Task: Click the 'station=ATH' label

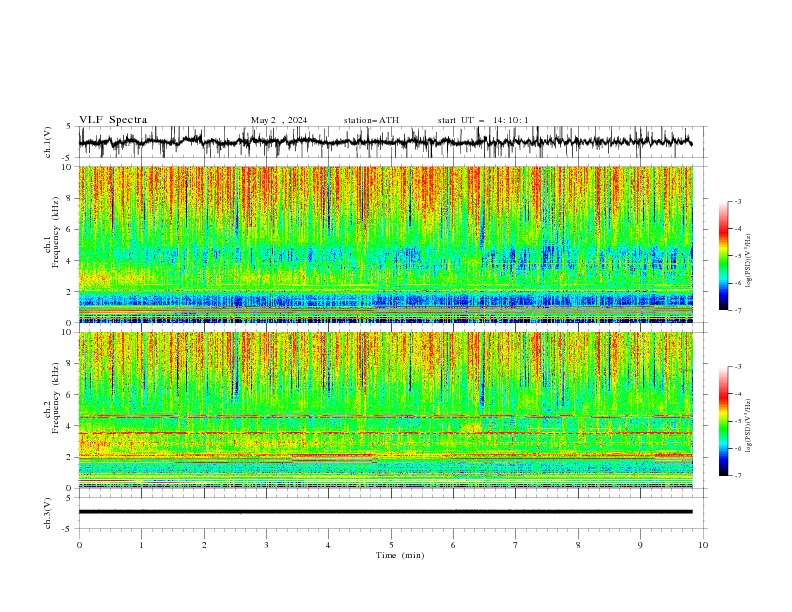Action: (x=371, y=120)
